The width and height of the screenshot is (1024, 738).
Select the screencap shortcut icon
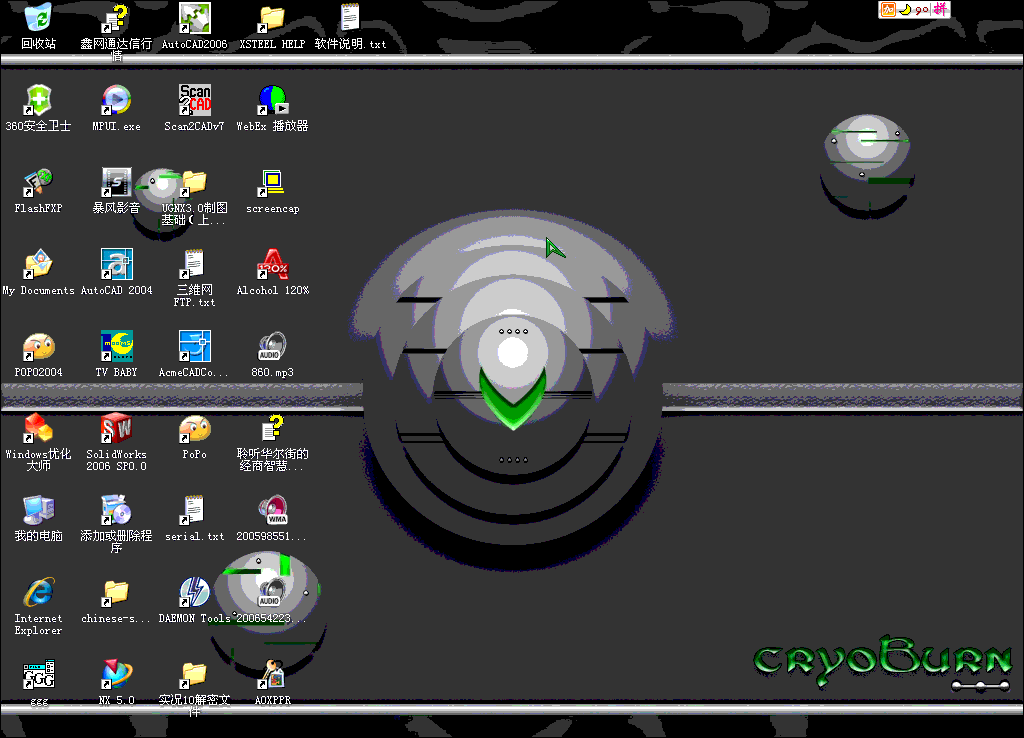pyautogui.click(x=272, y=184)
